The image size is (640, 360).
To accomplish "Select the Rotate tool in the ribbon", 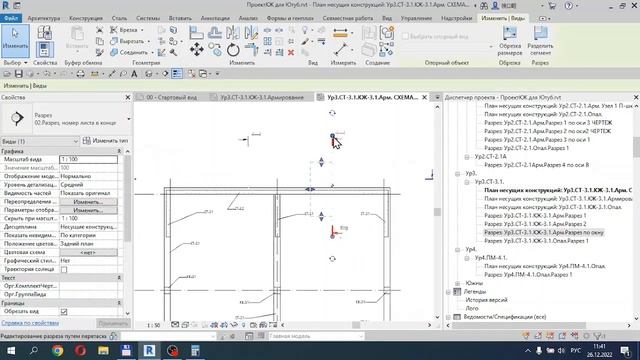I will pos(233,50).
